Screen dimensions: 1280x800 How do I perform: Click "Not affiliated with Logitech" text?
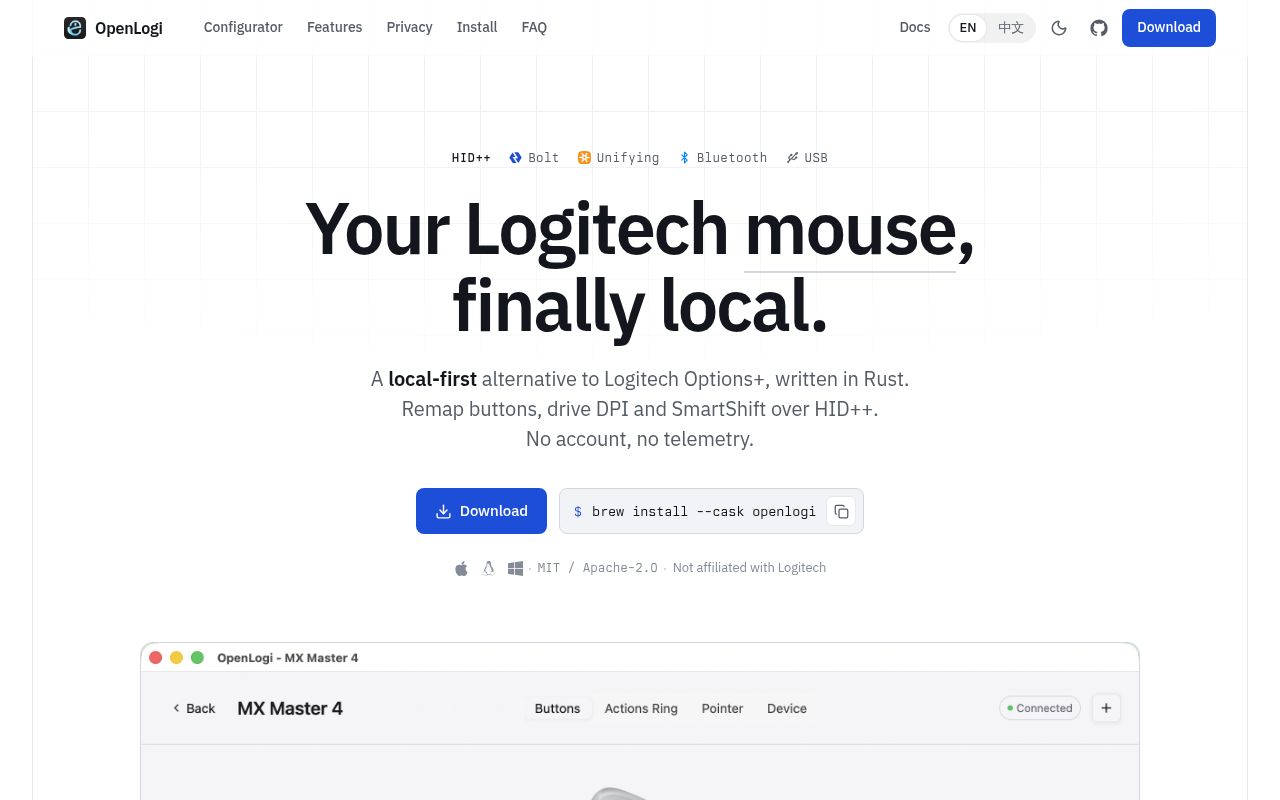[749, 568]
